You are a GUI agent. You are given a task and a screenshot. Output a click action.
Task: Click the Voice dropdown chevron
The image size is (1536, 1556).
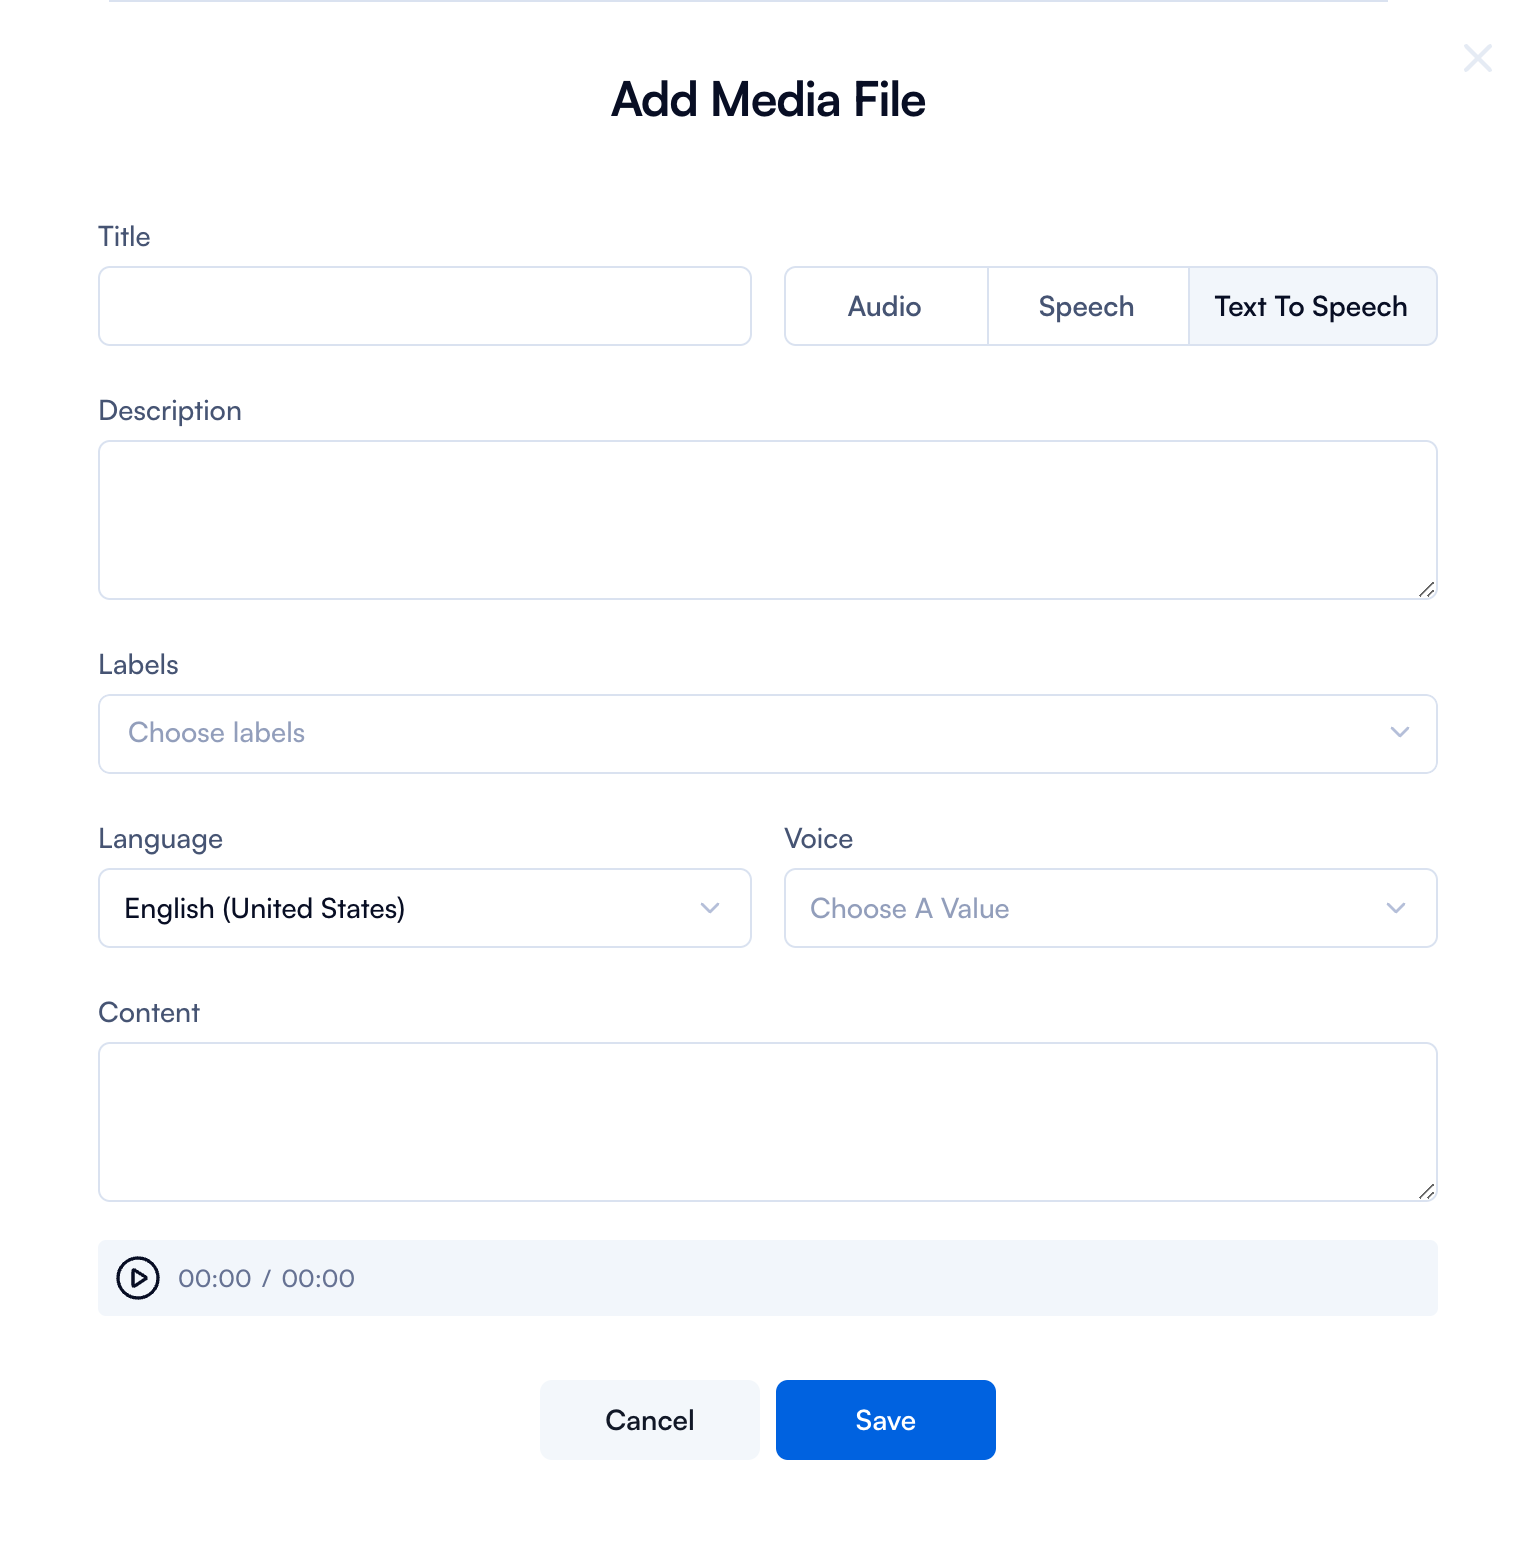point(1397,908)
